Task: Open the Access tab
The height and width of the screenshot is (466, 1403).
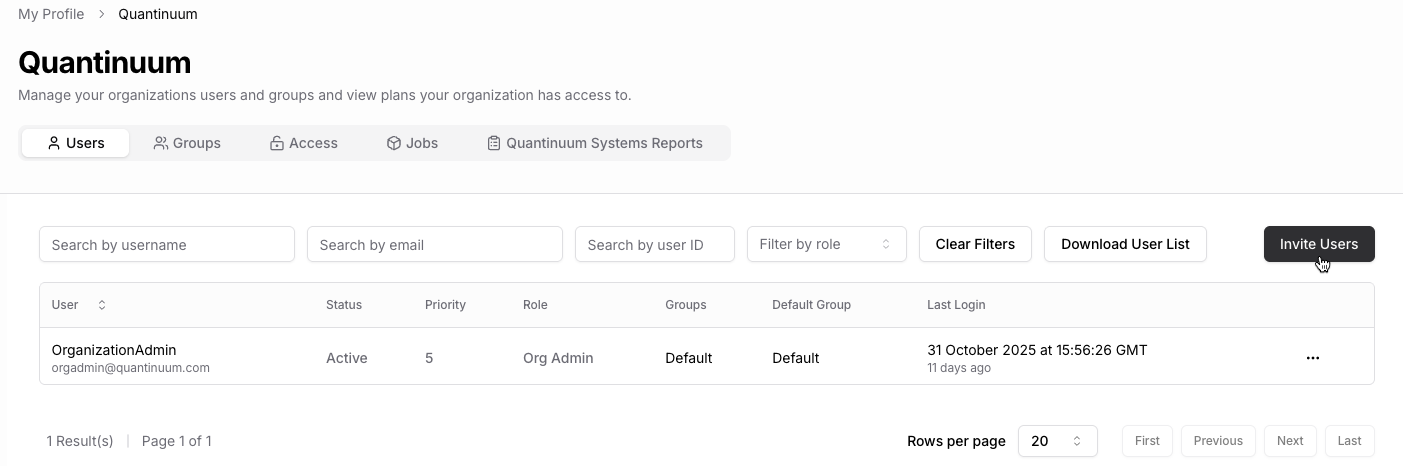Action: [303, 143]
